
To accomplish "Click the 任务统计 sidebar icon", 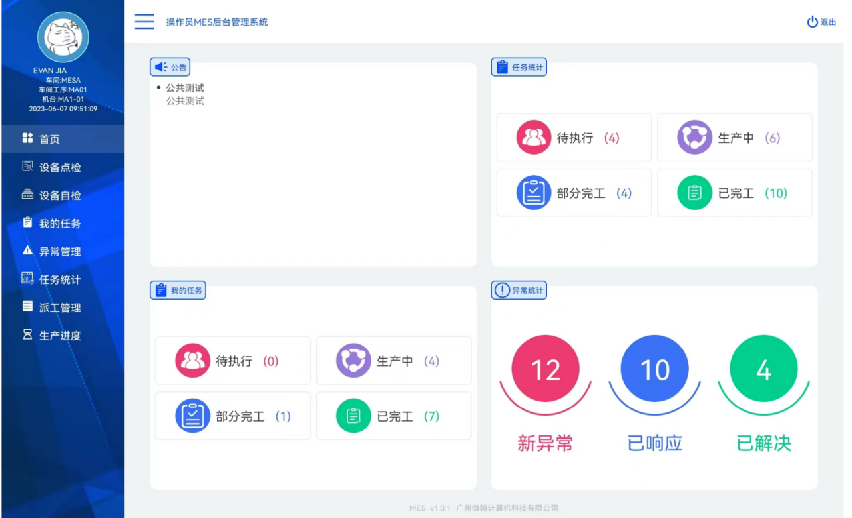I will coord(28,278).
